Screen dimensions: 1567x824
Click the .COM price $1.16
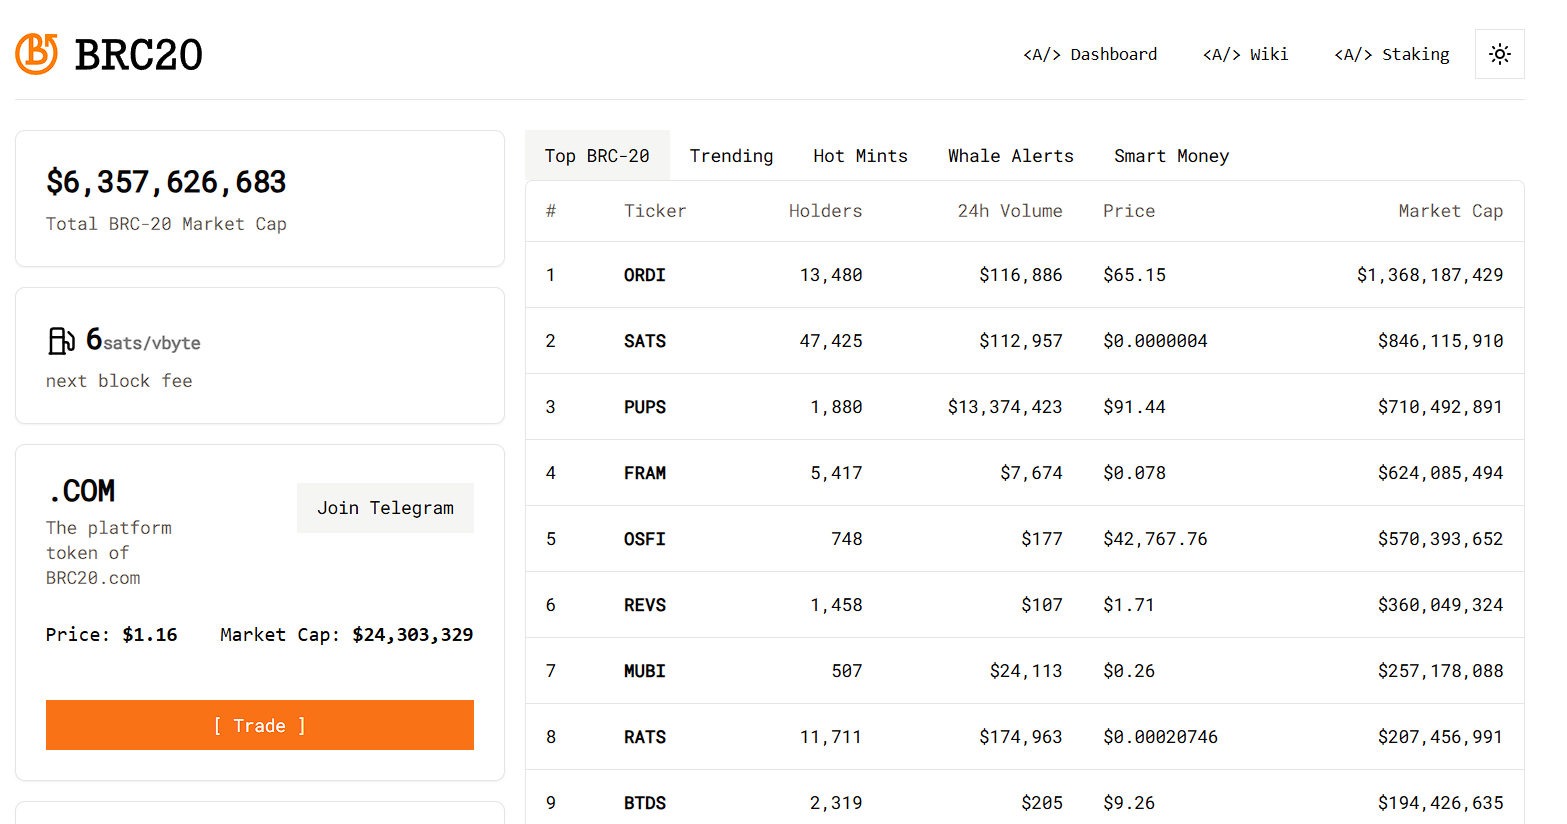coord(150,635)
